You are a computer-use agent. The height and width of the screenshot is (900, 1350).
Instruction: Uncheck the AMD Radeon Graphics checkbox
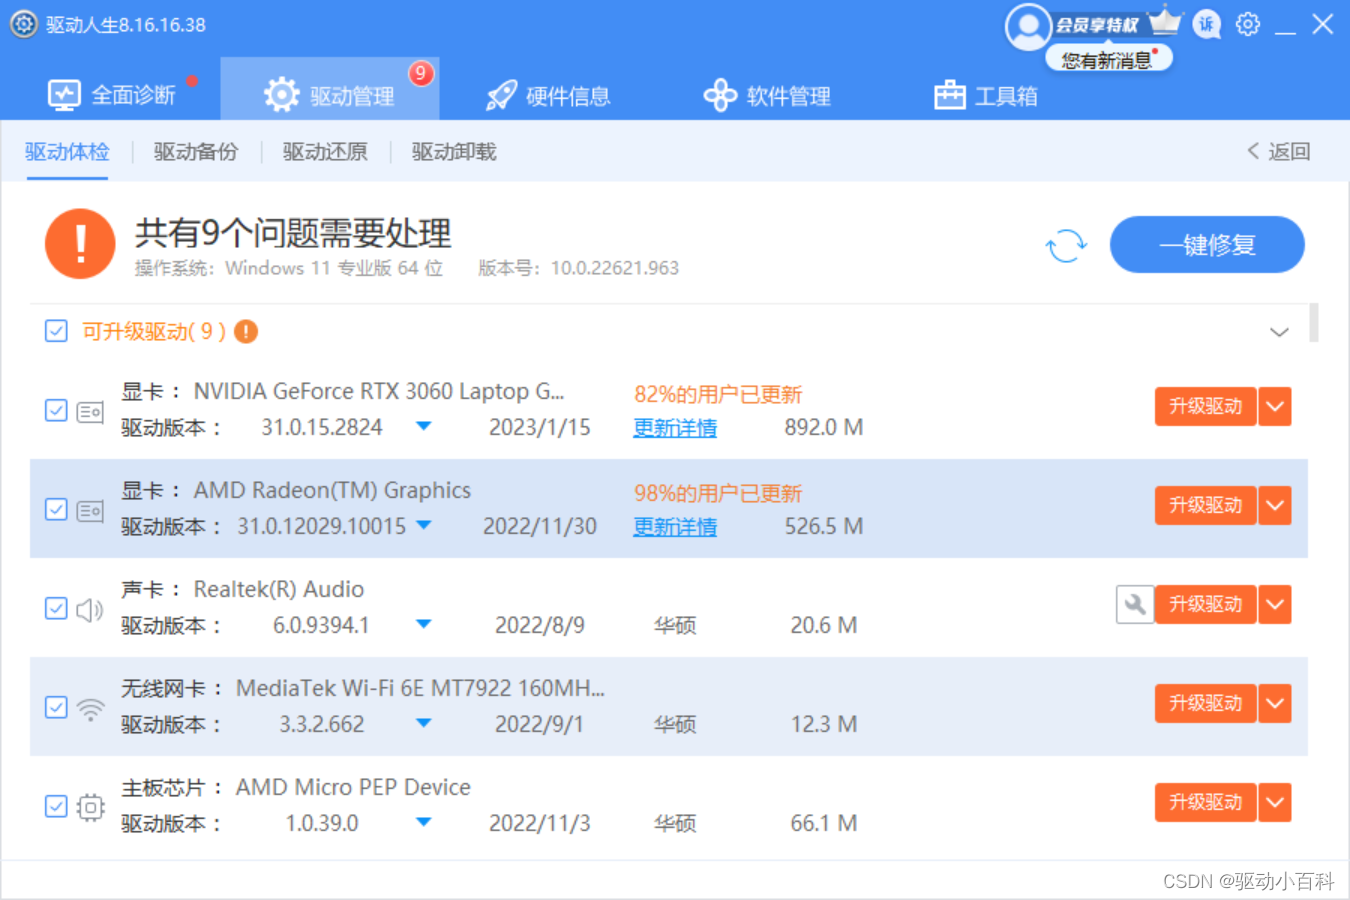tap(56, 510)
